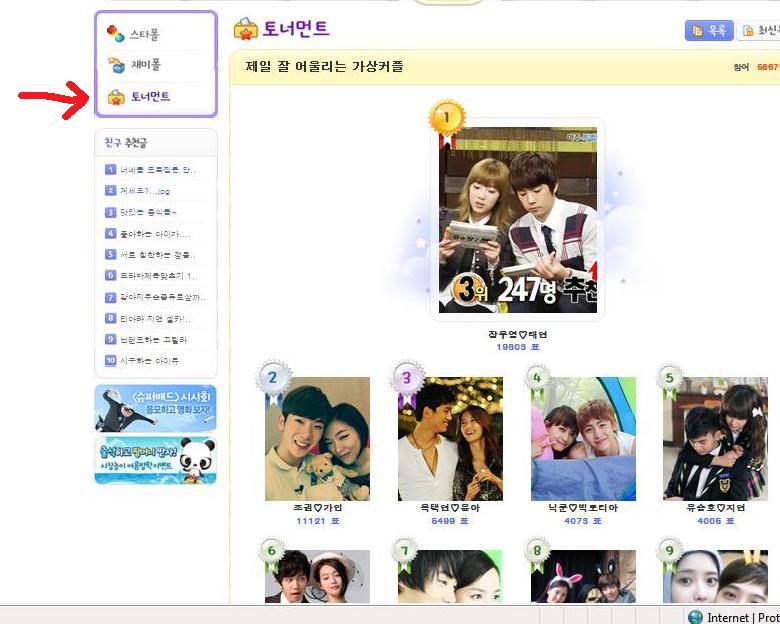Click the blue rank 2 ribbon badge
The width and height of the screenshot is (780, 624).
click(273, 381)
